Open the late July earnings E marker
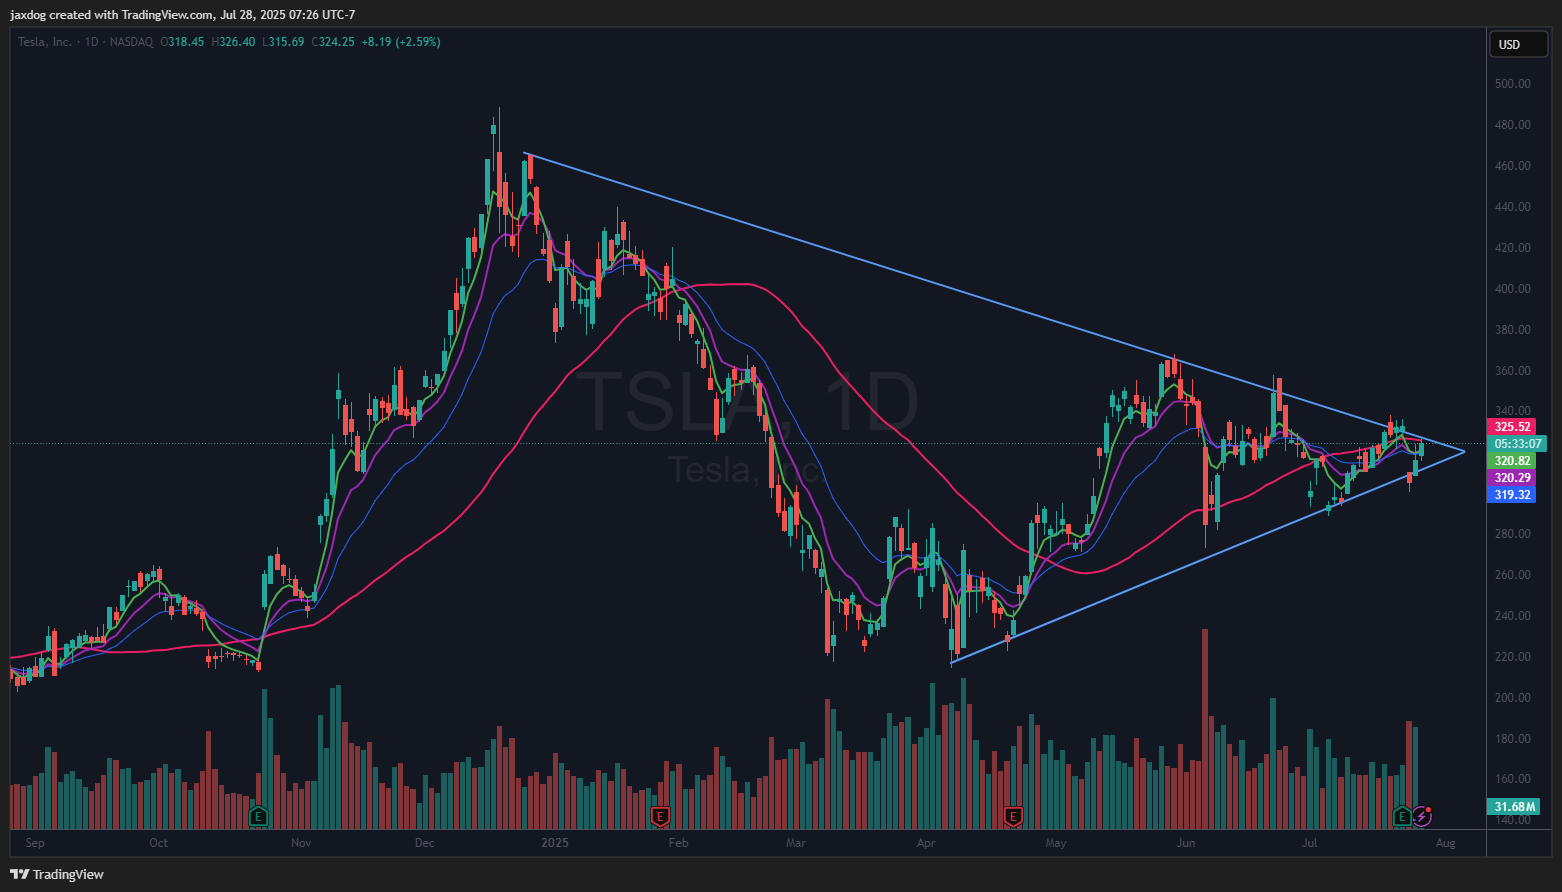 (x=1402, y=816)
